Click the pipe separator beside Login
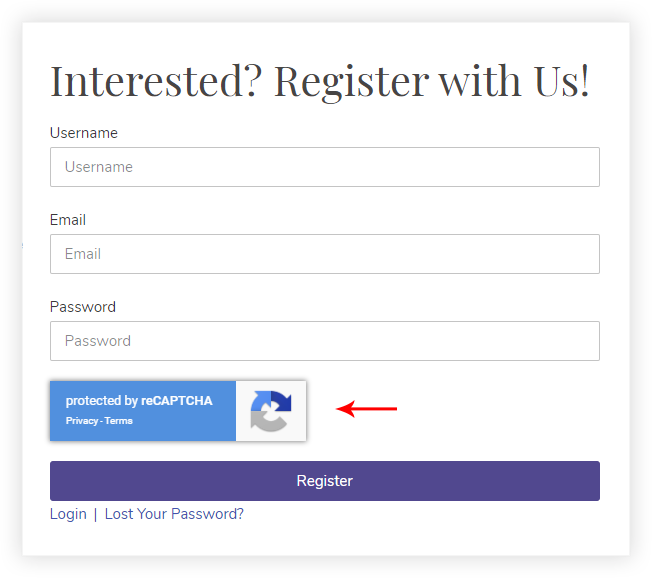 [96, 514]
